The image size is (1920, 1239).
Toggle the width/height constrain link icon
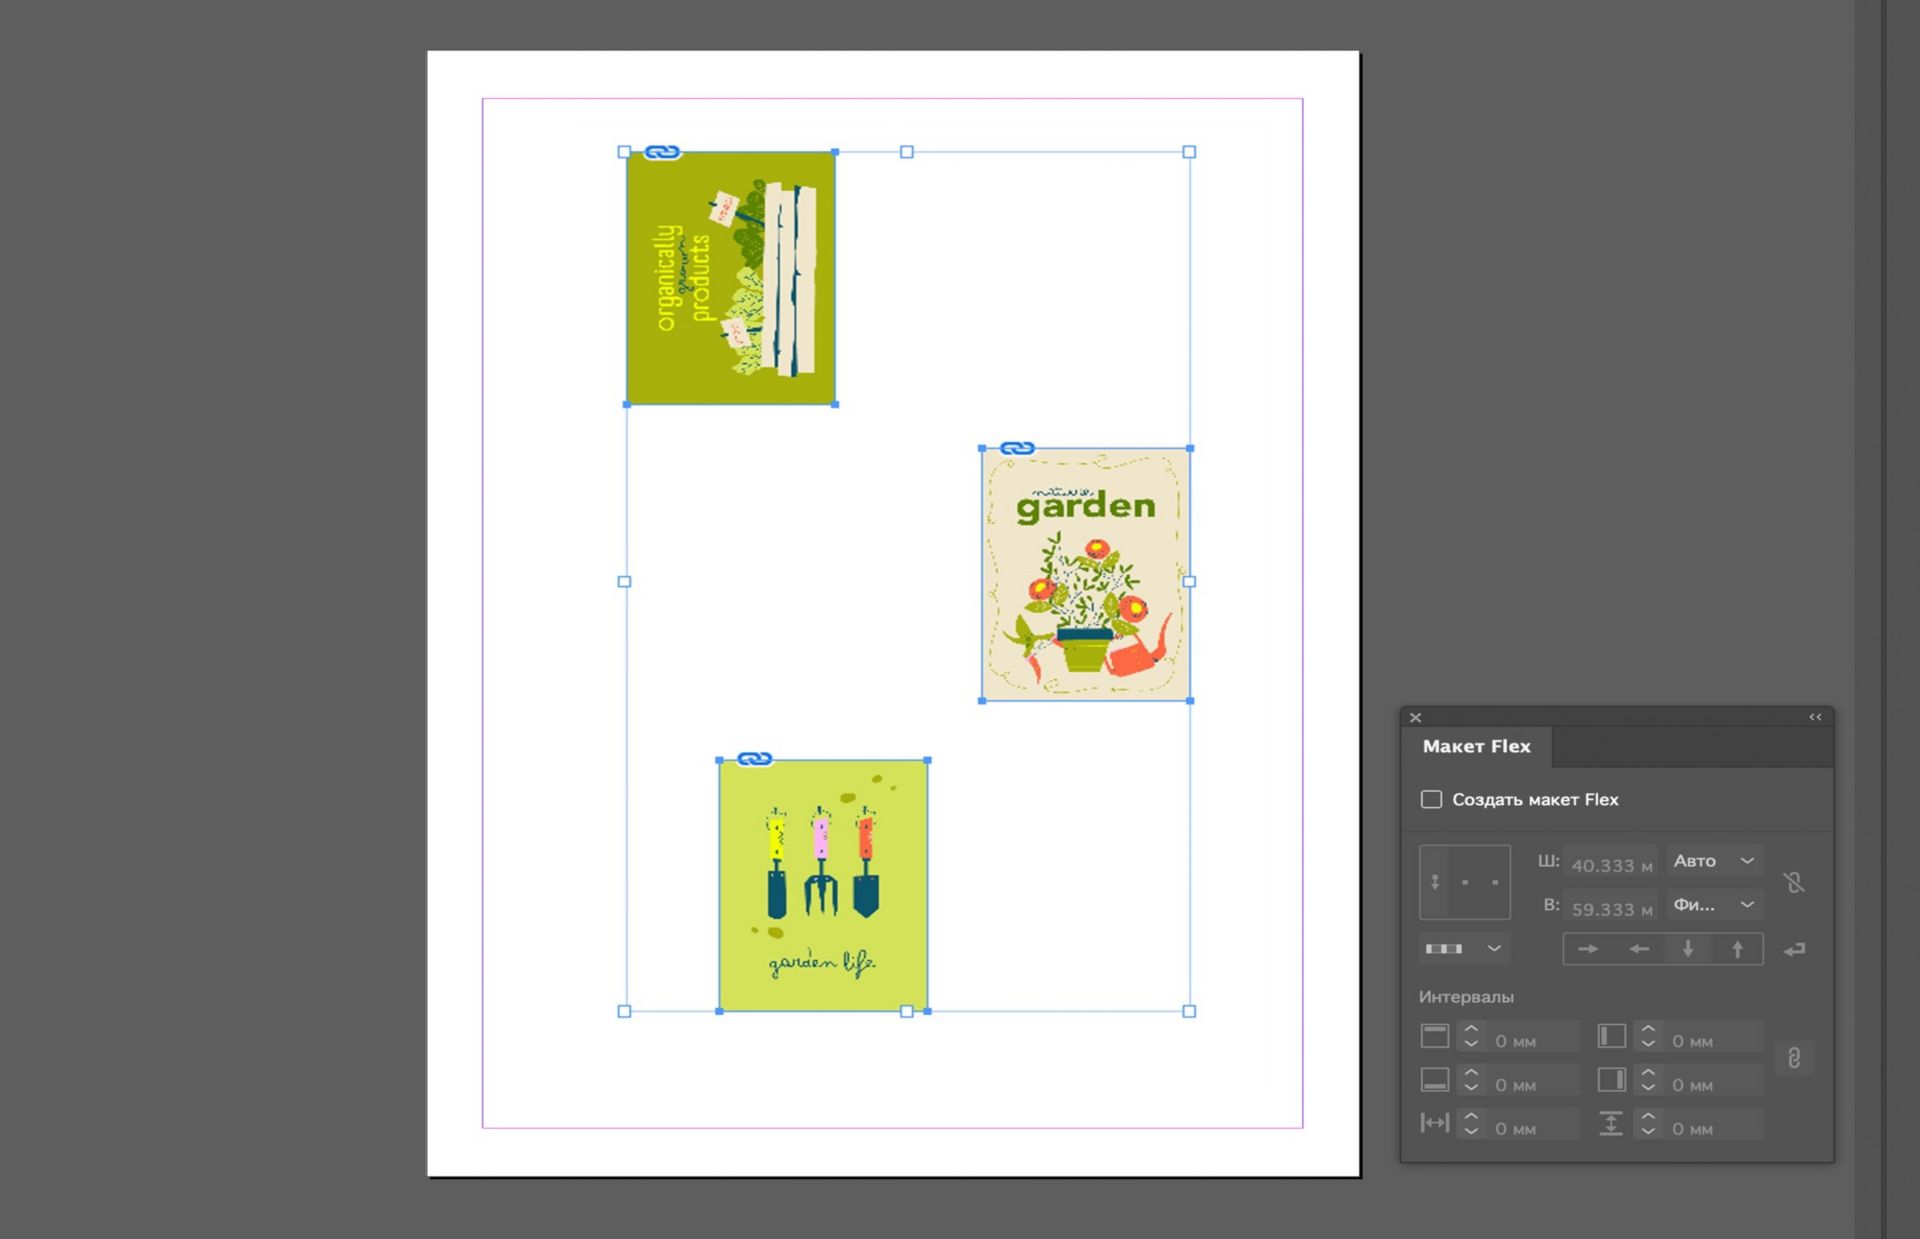(x=1794, y=883)
